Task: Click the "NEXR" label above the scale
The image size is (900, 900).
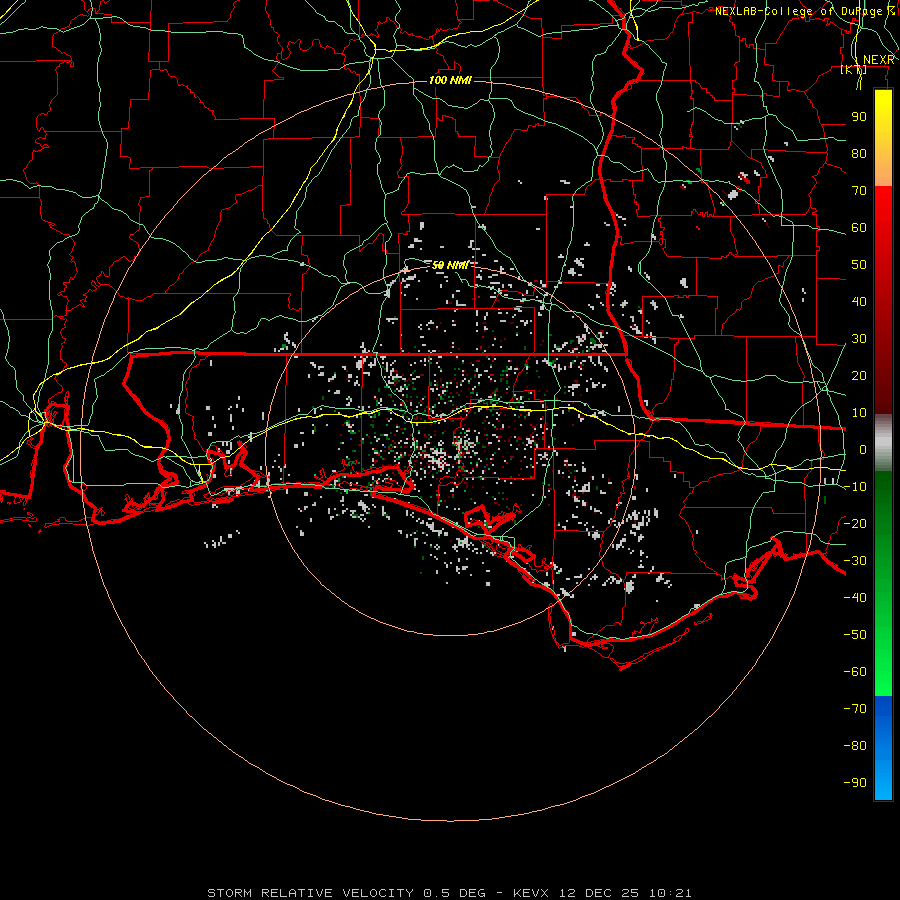Action: click(x=878, y=60)
